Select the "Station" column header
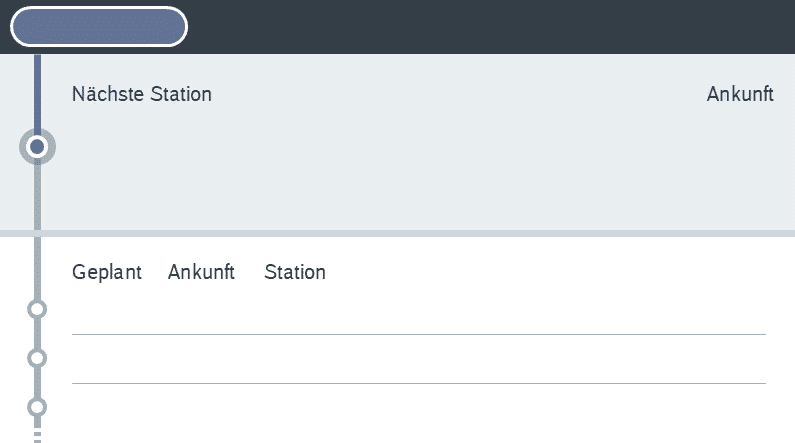 (x=295, y=272)
